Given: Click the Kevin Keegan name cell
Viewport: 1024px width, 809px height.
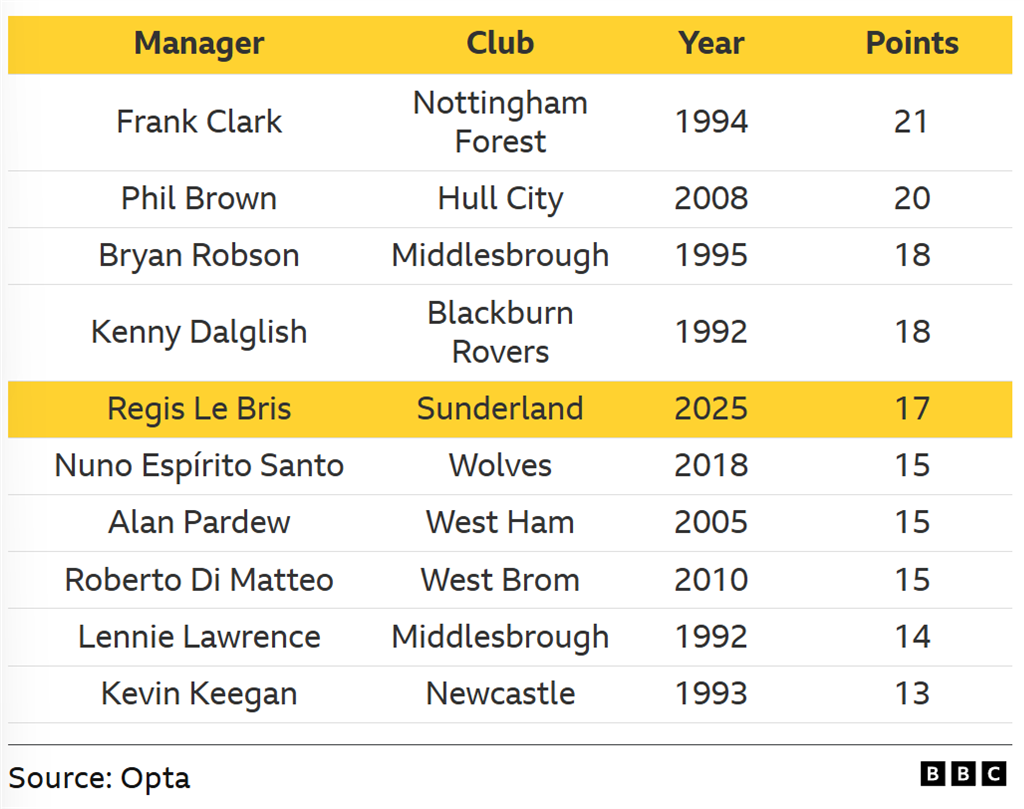Looking at the screenshot, I should click(199, 694).
